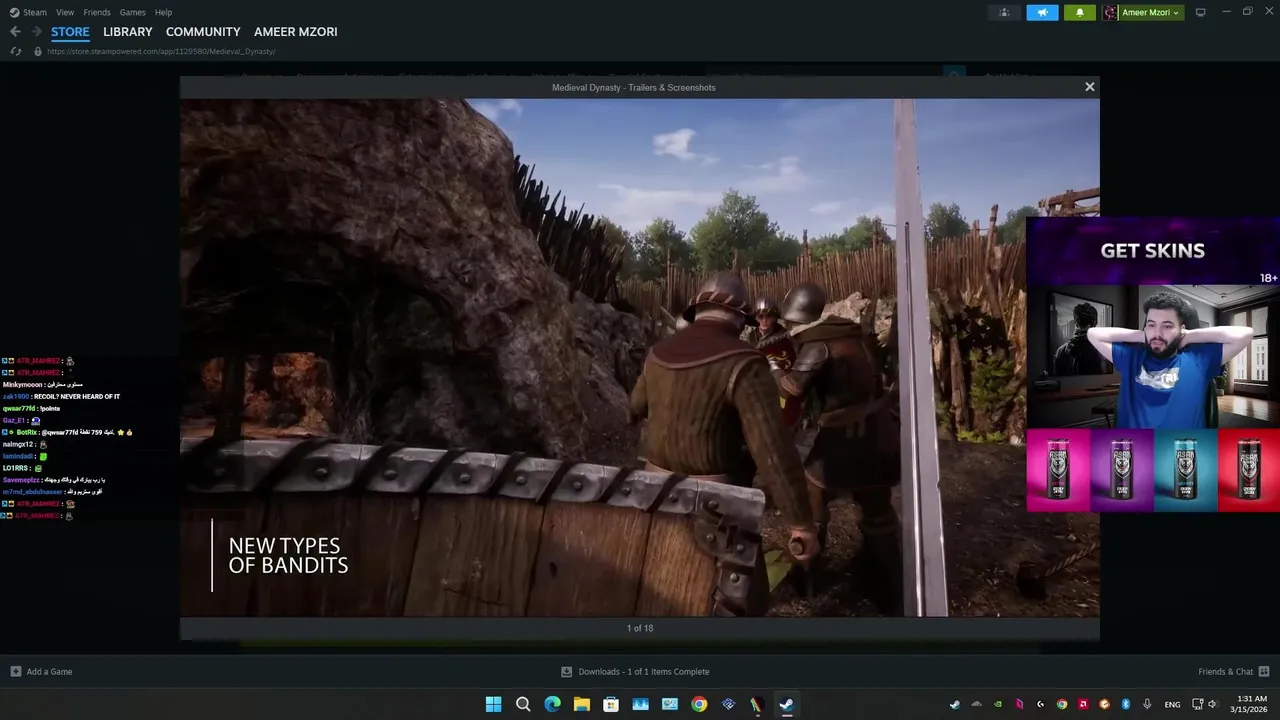This screenshot has height=720, width=1280.
Task: Click the GET SKINS overlay banner
Action: click(x=1153, y=251)
